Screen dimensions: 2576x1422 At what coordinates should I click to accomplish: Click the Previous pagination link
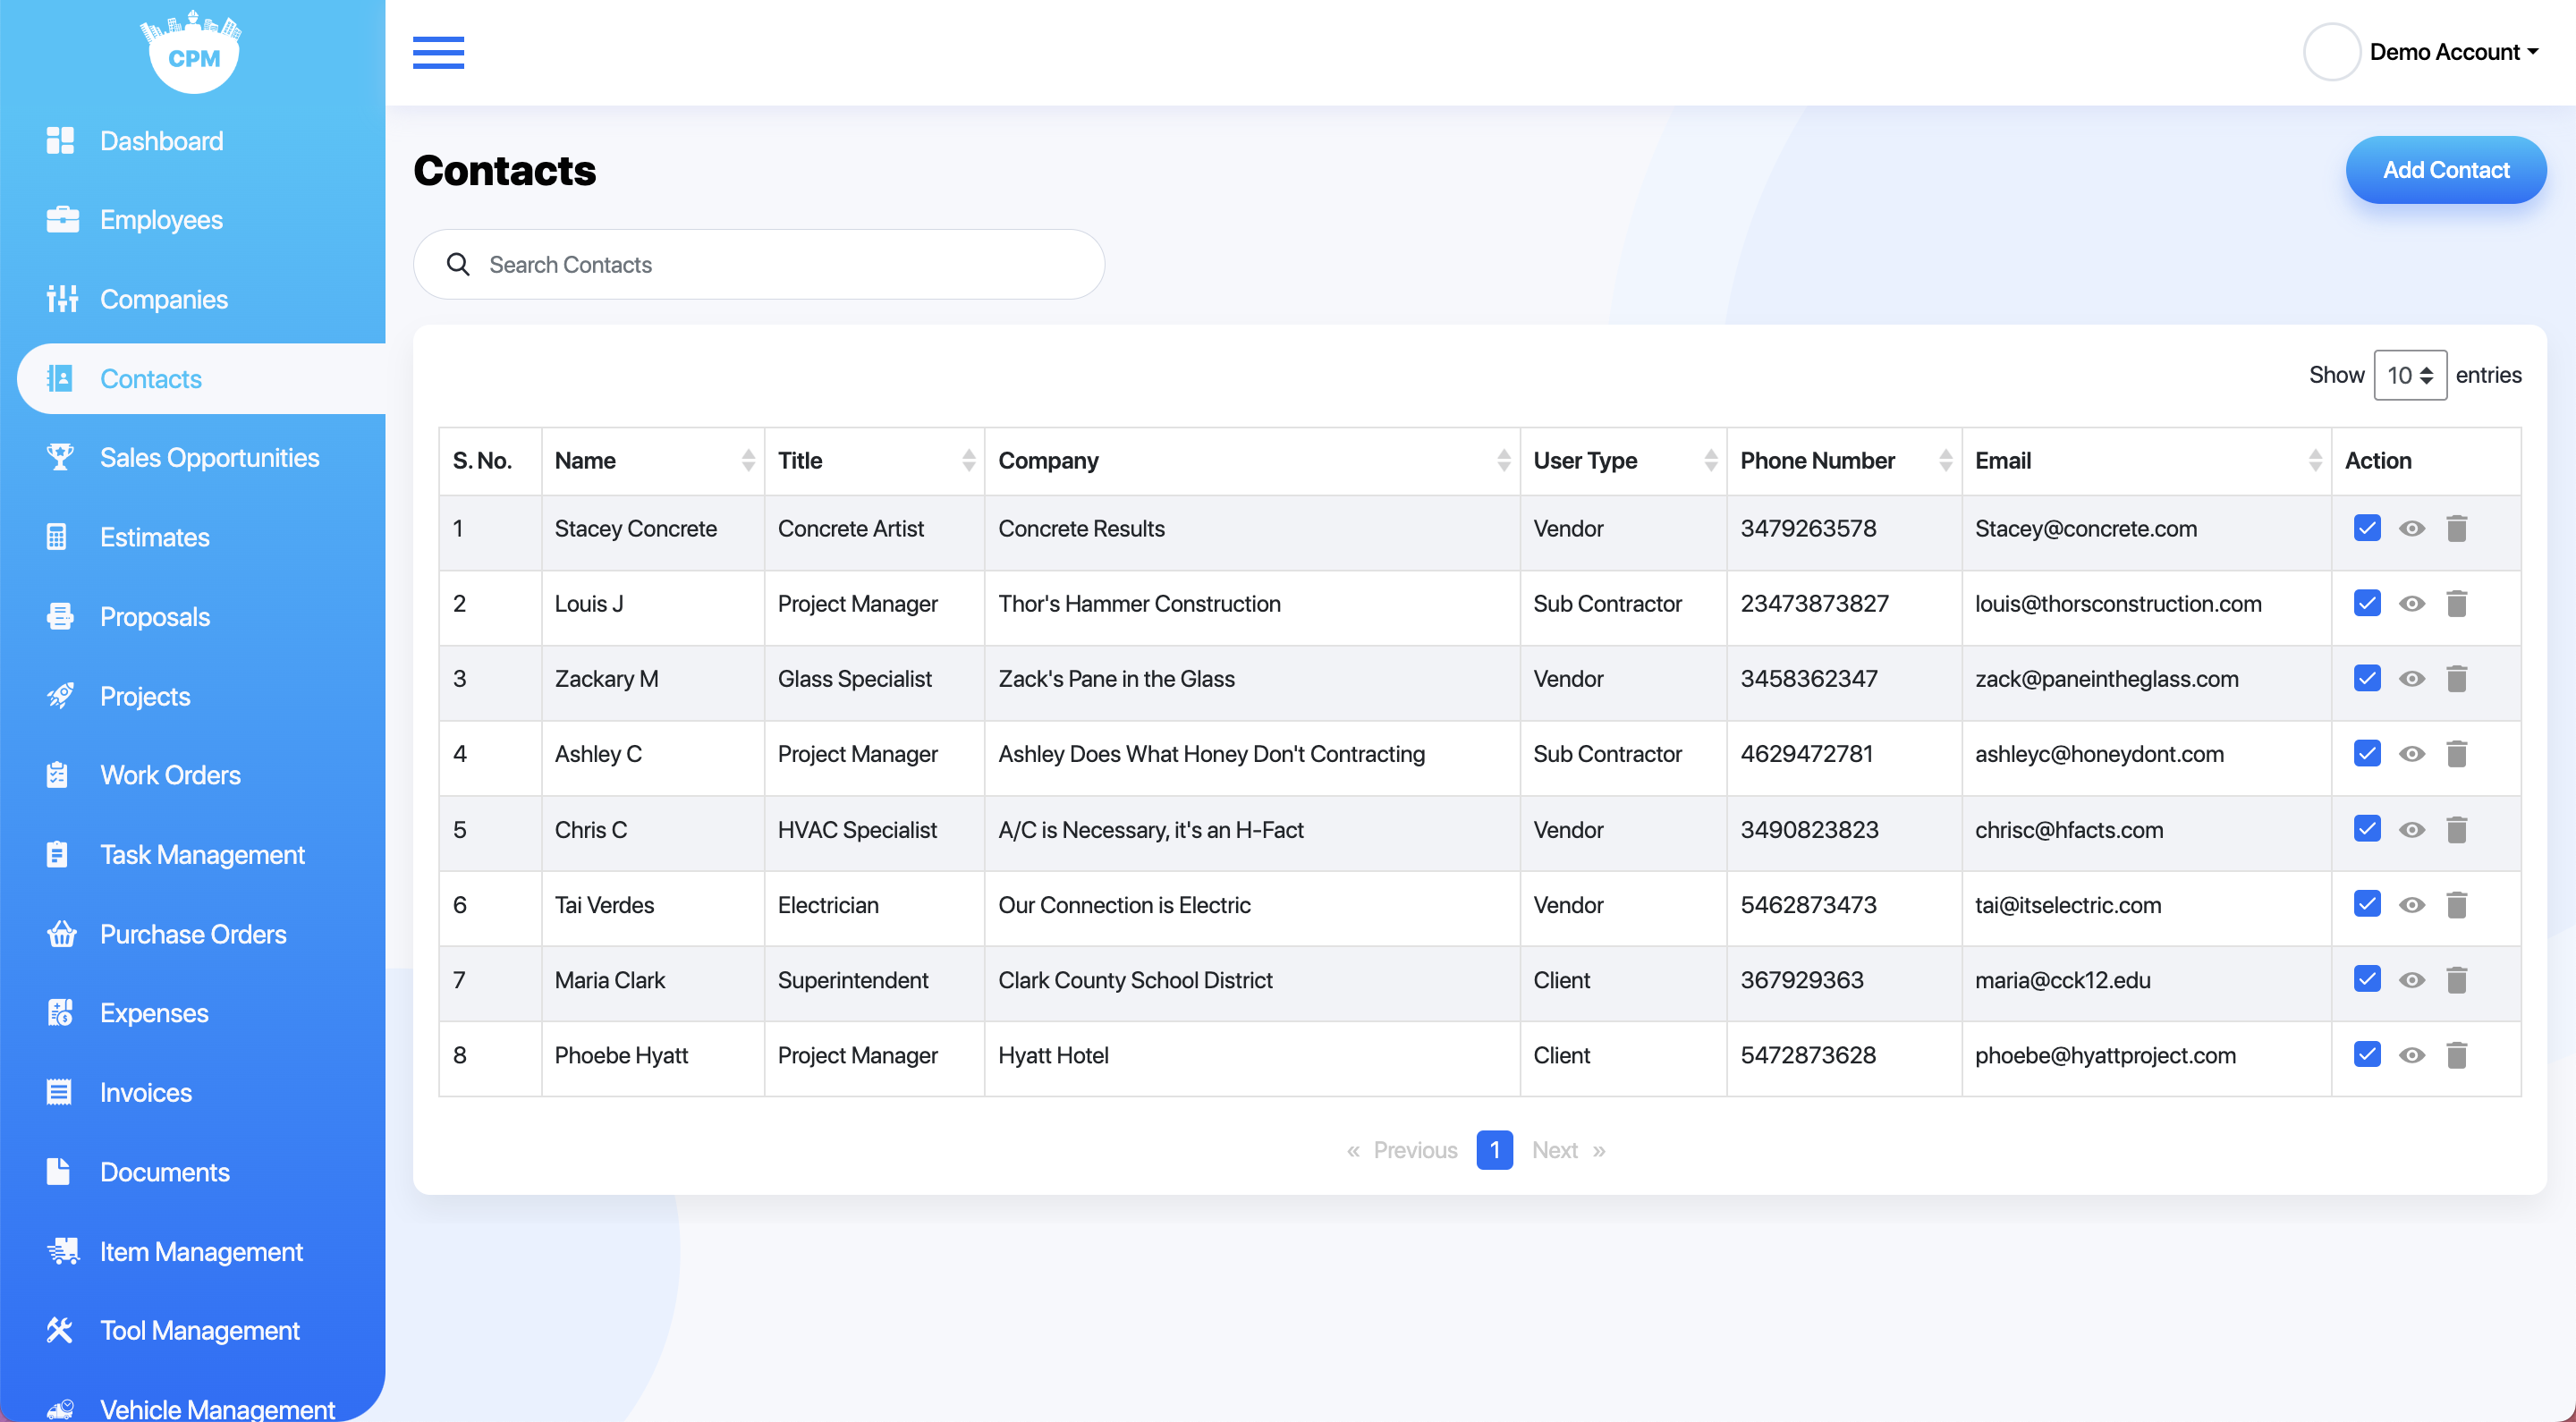pyautogui.click(x=1402, y=1150)
